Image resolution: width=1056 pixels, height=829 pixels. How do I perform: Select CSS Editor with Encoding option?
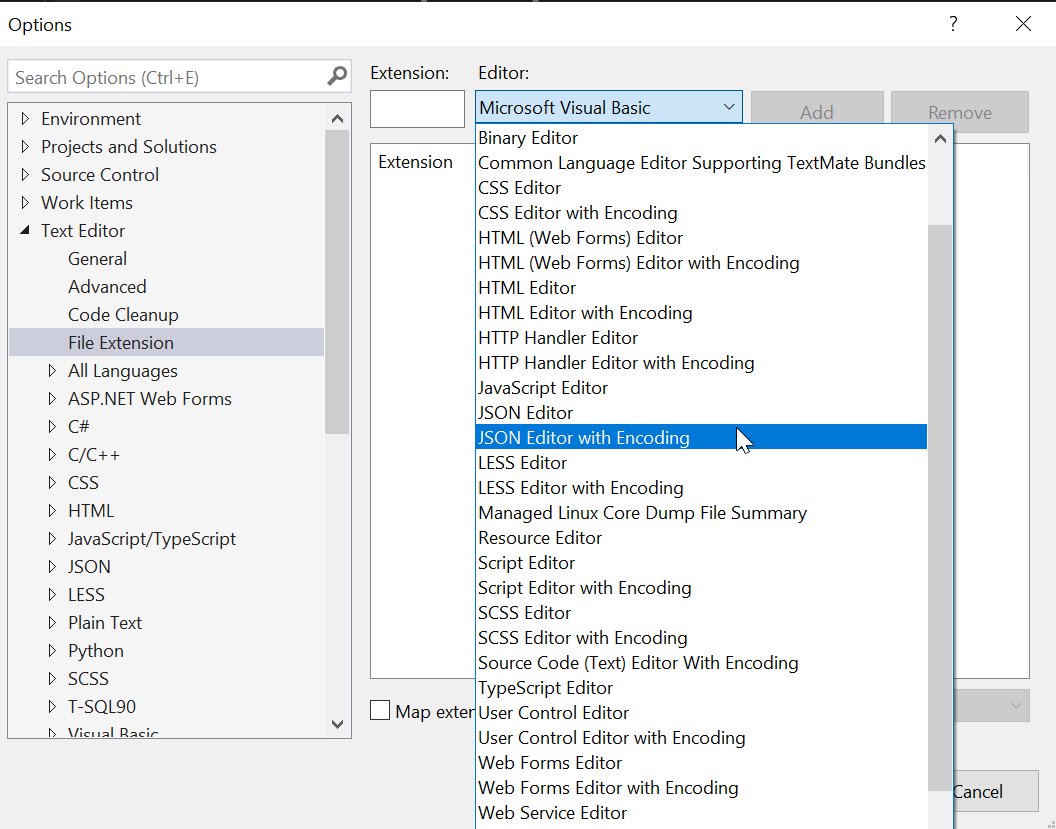pos(701,213)
